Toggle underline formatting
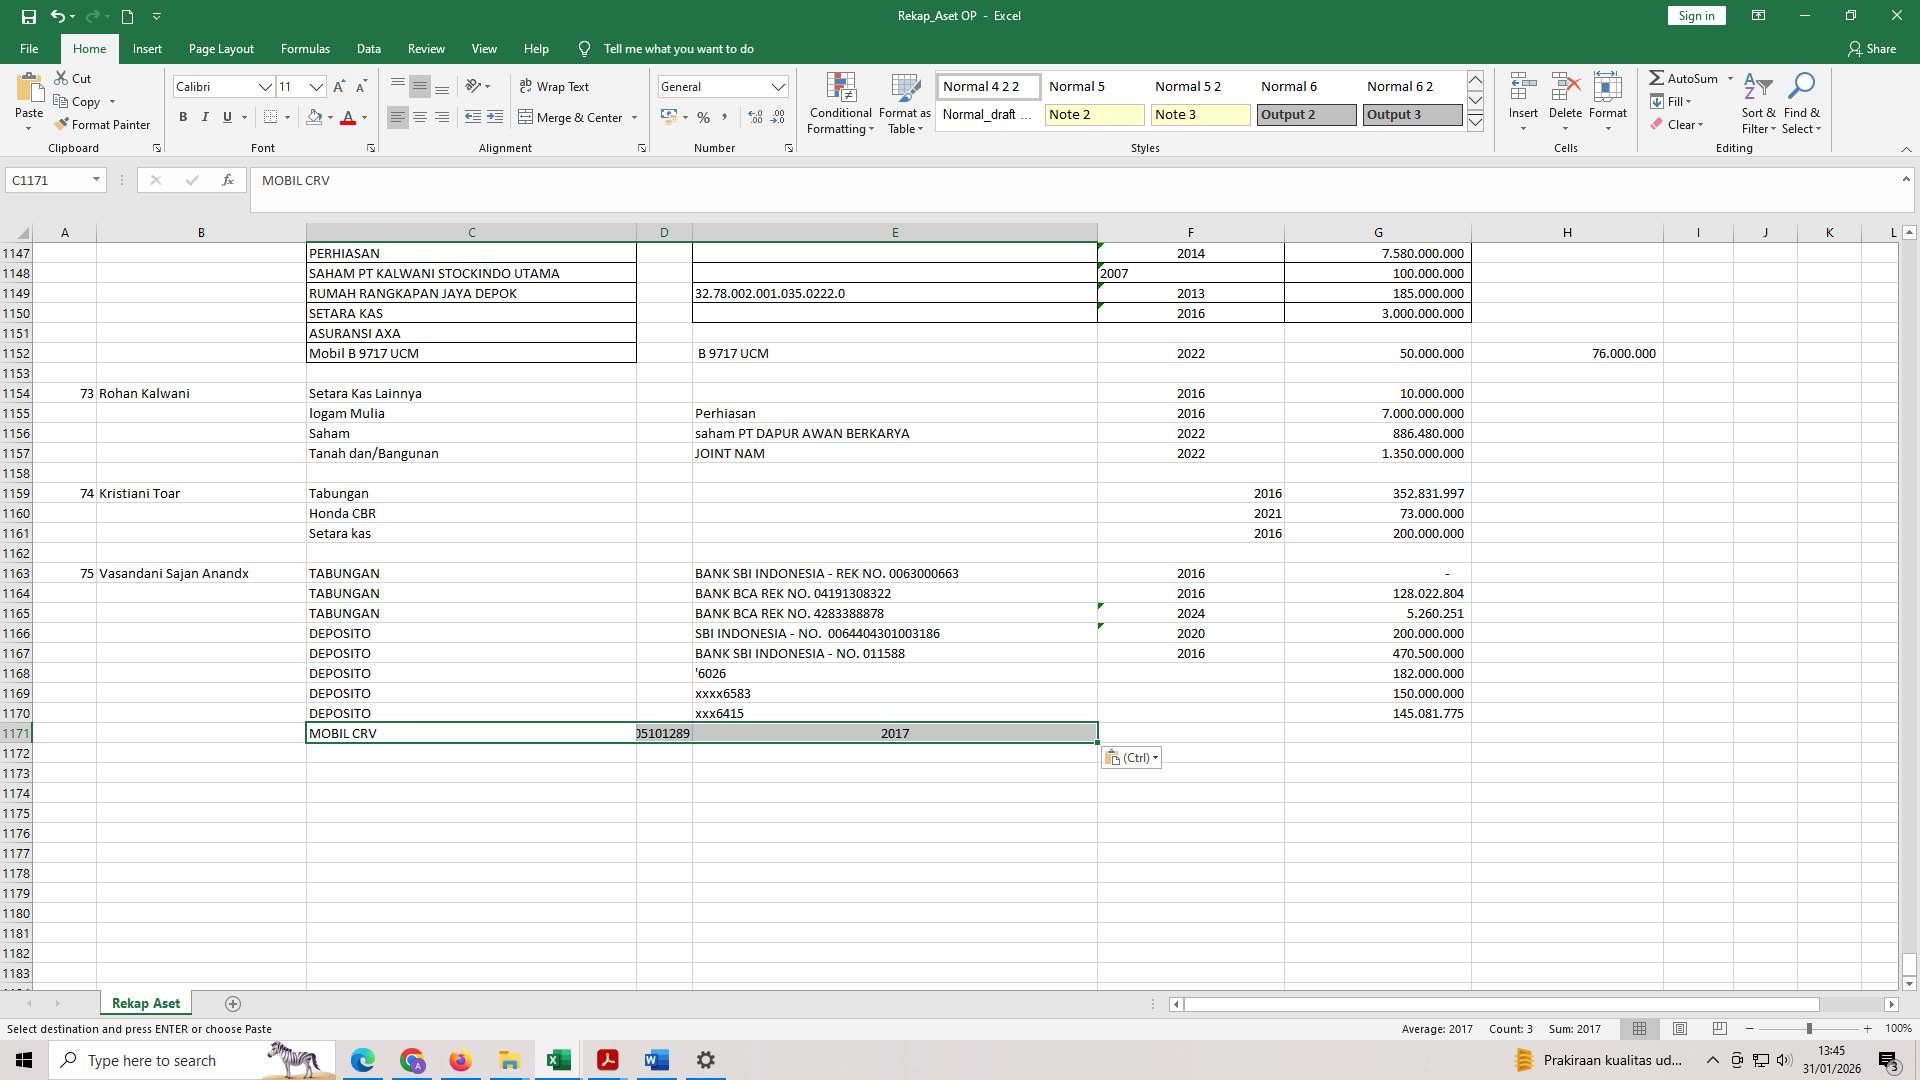 pos(227,117)
